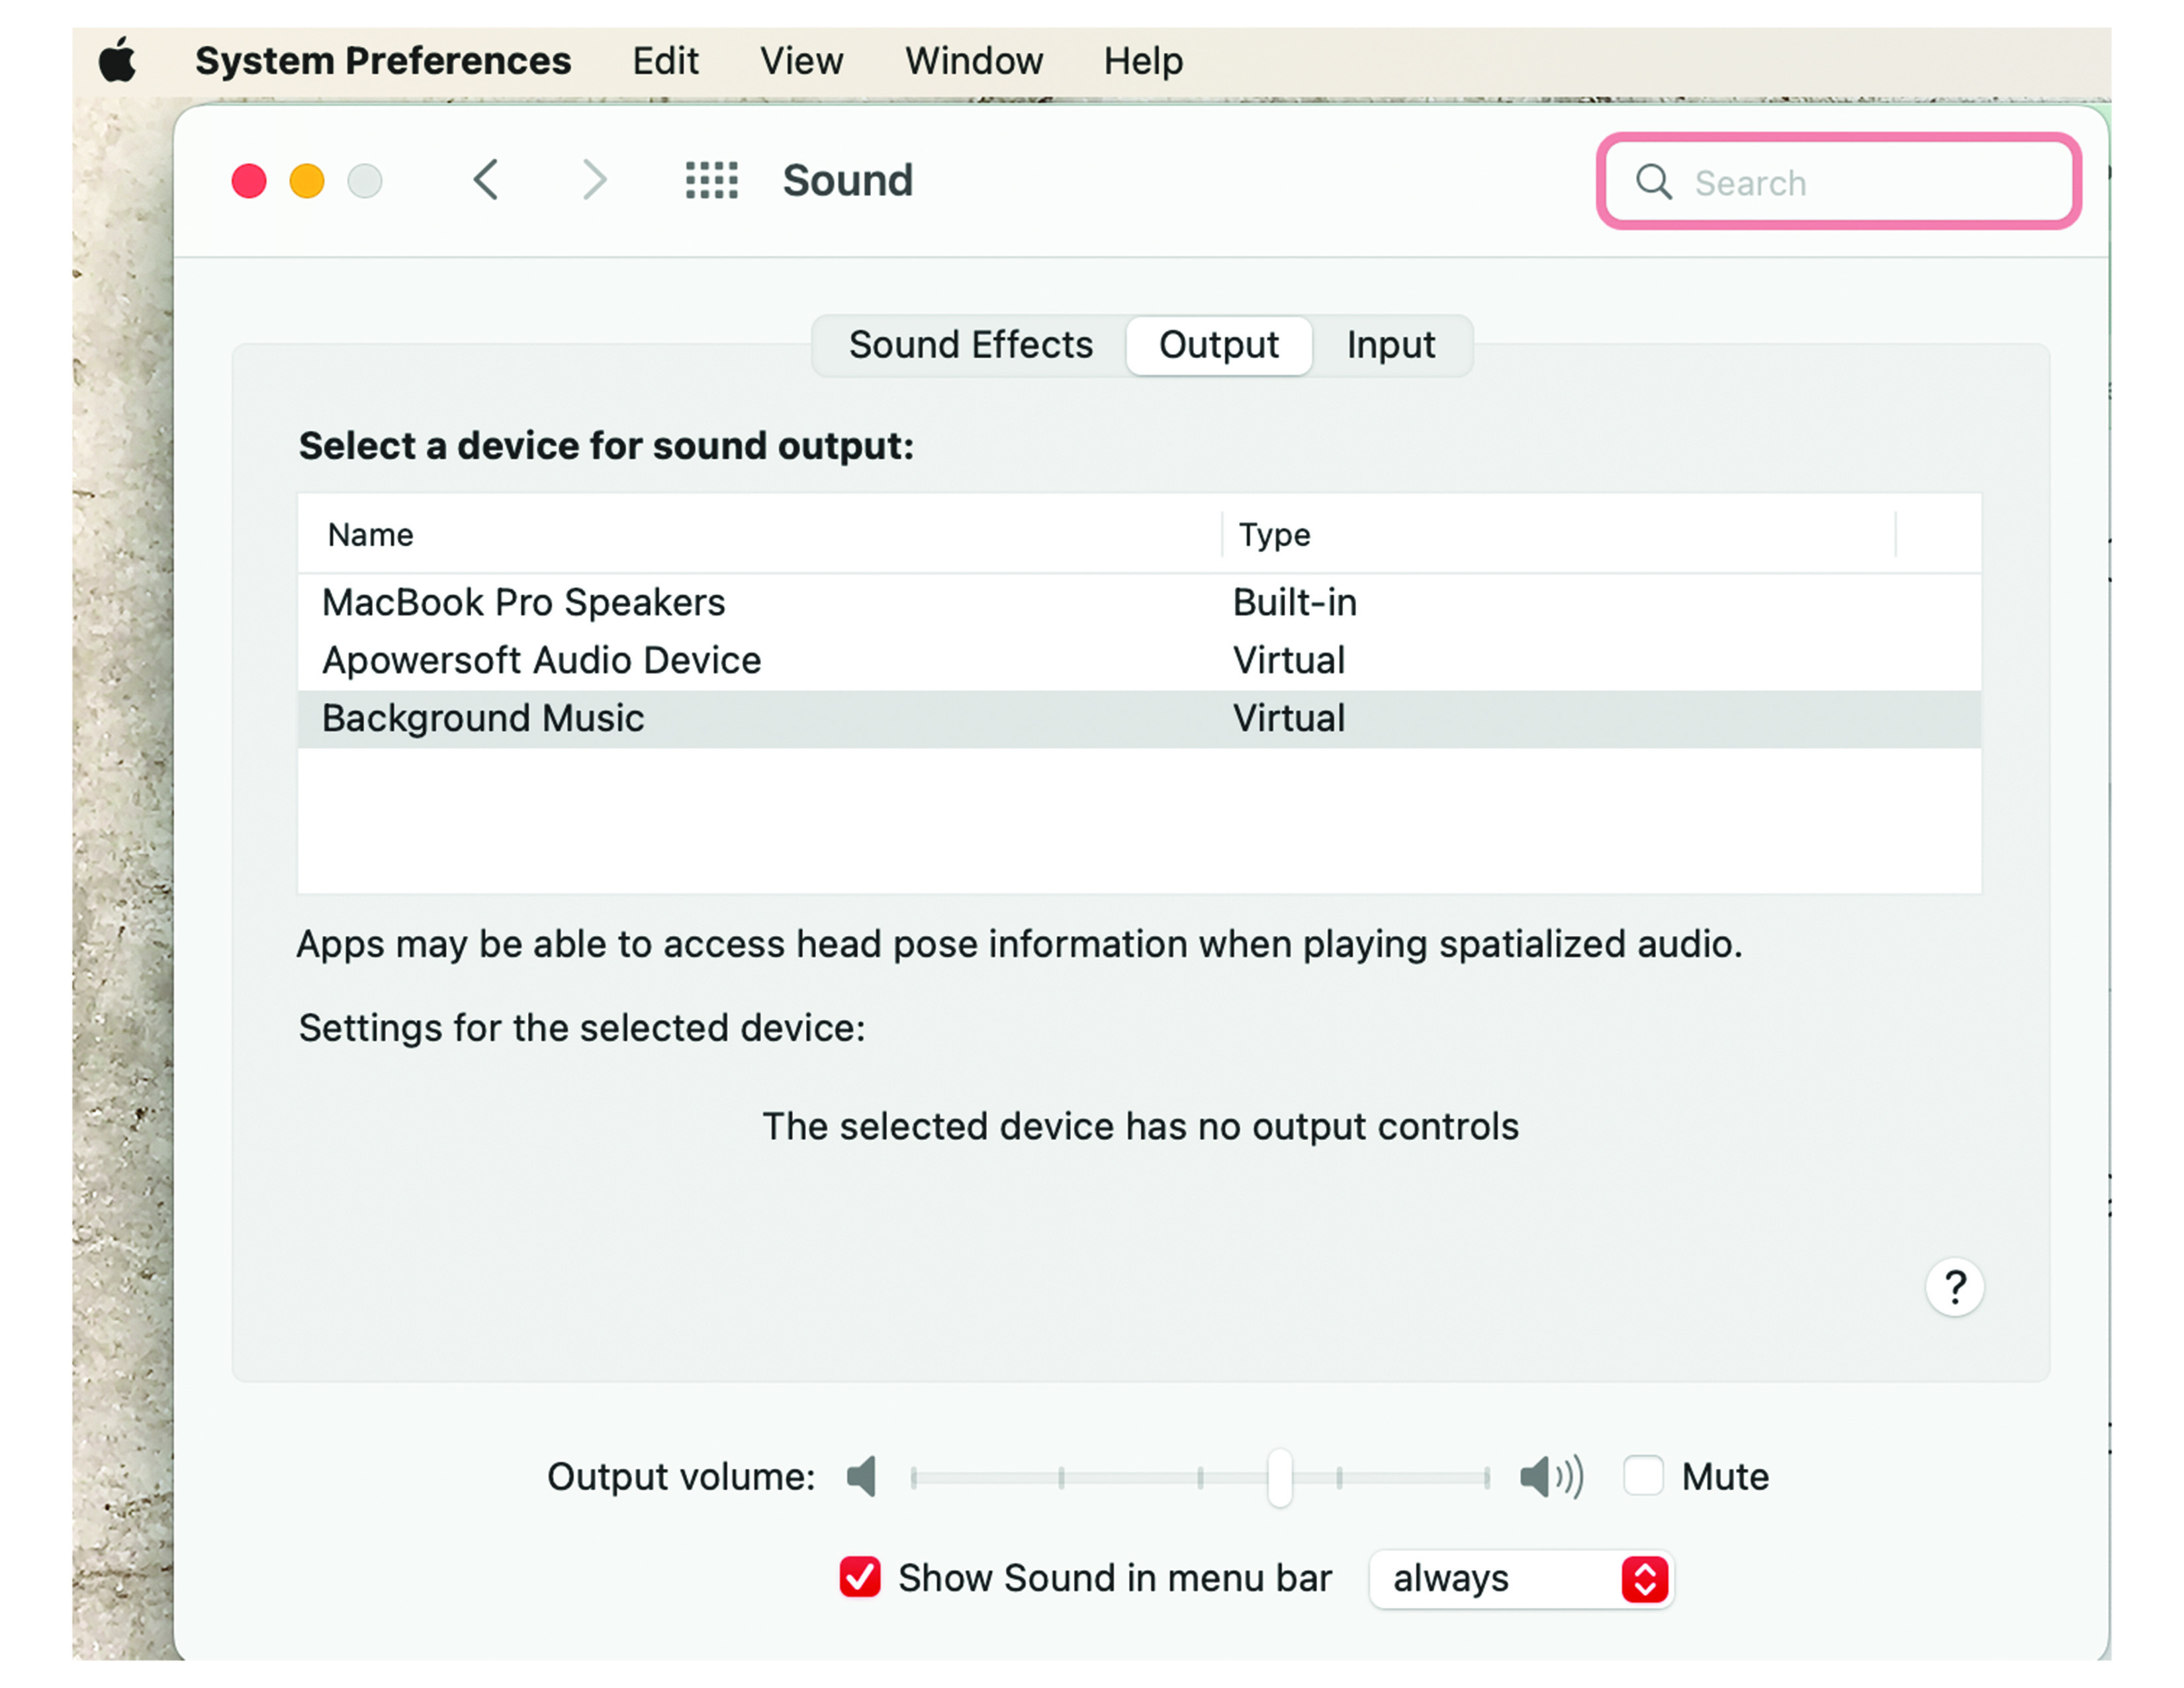Click the Type column header
2184x1688 pixels.
pyautogui.click(x=1274, y=534)
